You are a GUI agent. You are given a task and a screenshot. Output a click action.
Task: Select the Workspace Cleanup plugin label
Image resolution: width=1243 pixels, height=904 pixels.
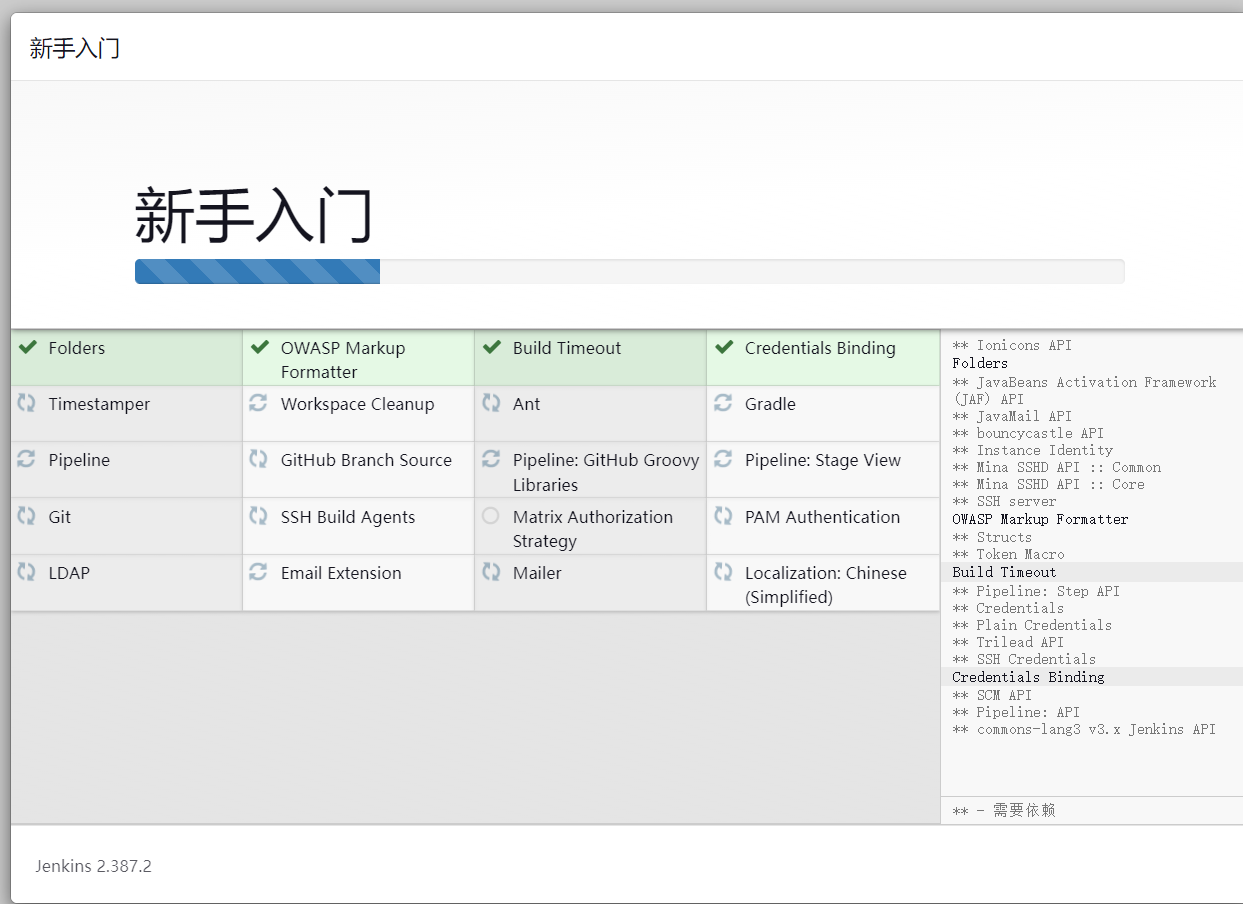[357, 404]
